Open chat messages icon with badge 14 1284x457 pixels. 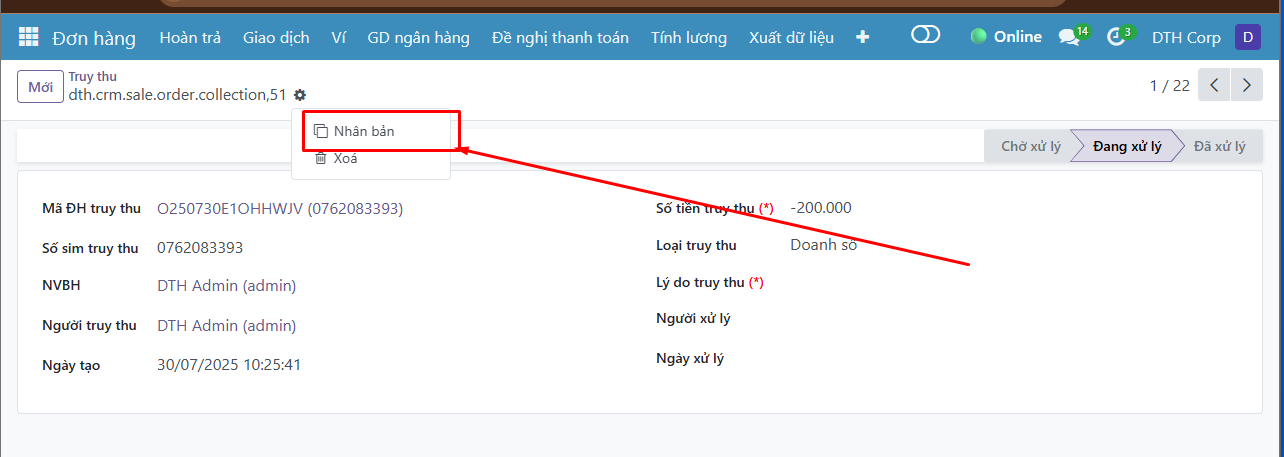point(1069,37)
